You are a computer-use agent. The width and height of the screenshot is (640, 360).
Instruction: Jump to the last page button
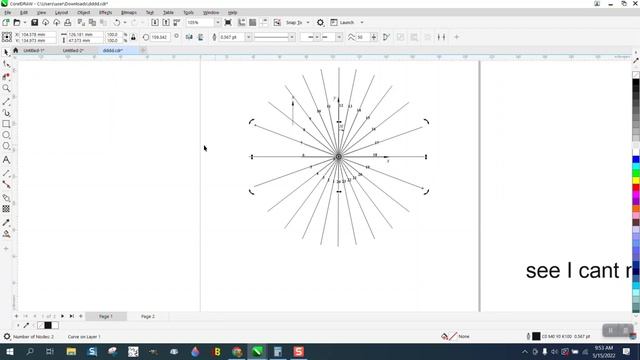[x=71, y=316]
